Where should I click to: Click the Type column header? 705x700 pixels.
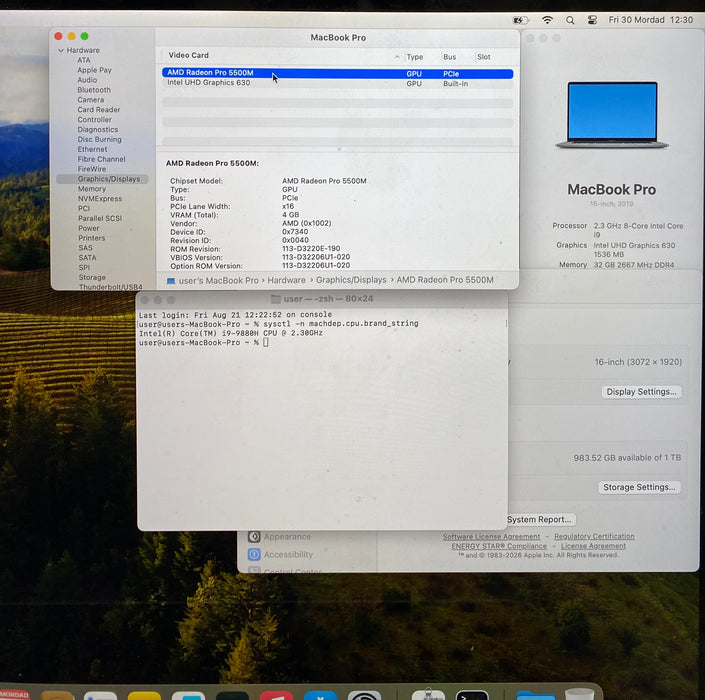[x=415, y=57]
